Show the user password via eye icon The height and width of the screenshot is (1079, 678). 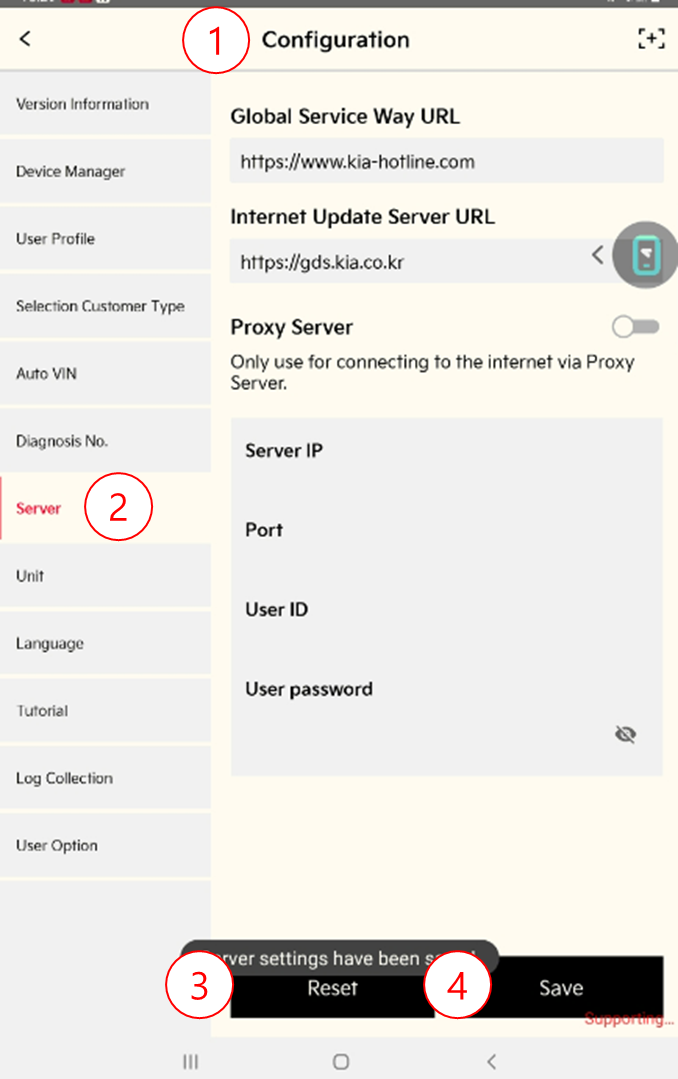(625, 734)
